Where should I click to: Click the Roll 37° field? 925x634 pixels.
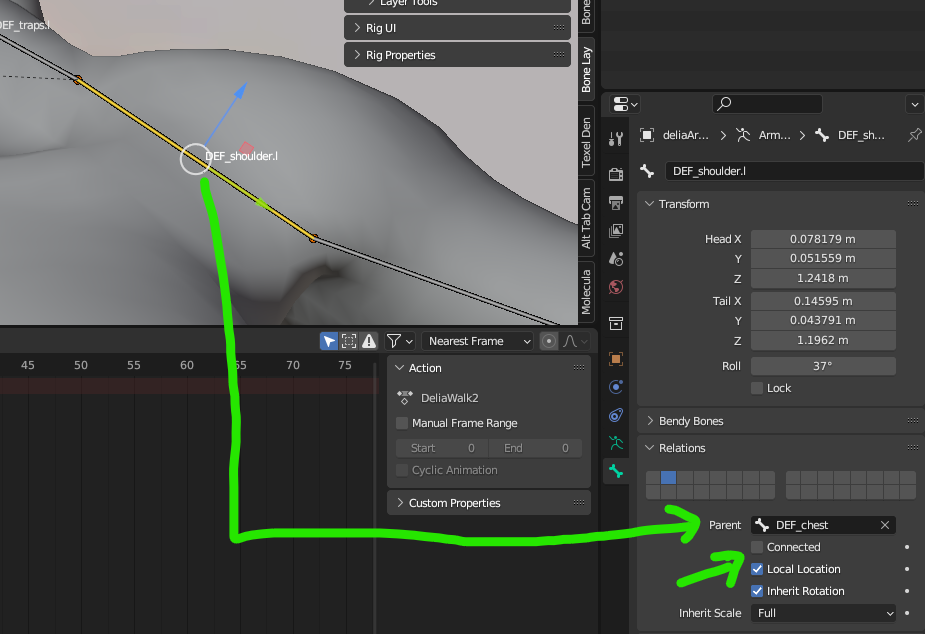823,366
